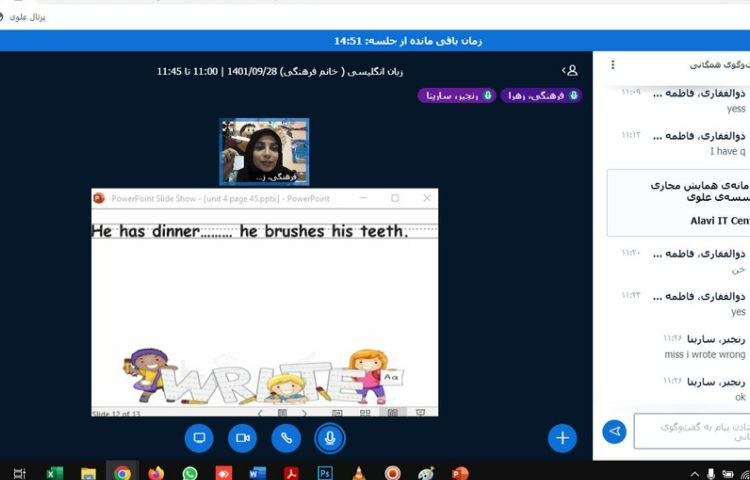The width and height of the screenshot is (750, 480).
Task: Open the chat options three-dot menu
Action: click(x=613, y=65)
